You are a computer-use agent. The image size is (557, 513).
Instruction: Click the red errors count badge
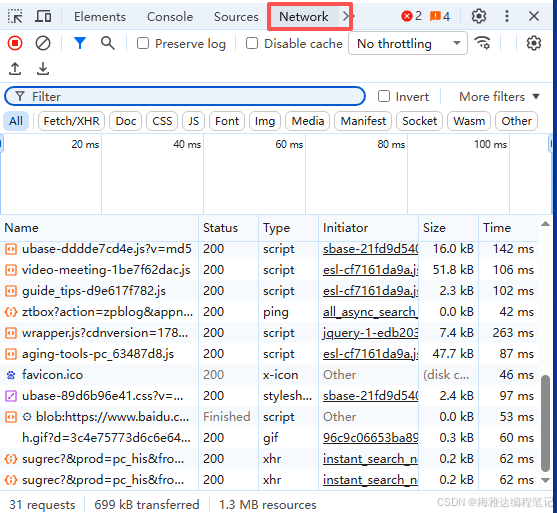point(411,16)
